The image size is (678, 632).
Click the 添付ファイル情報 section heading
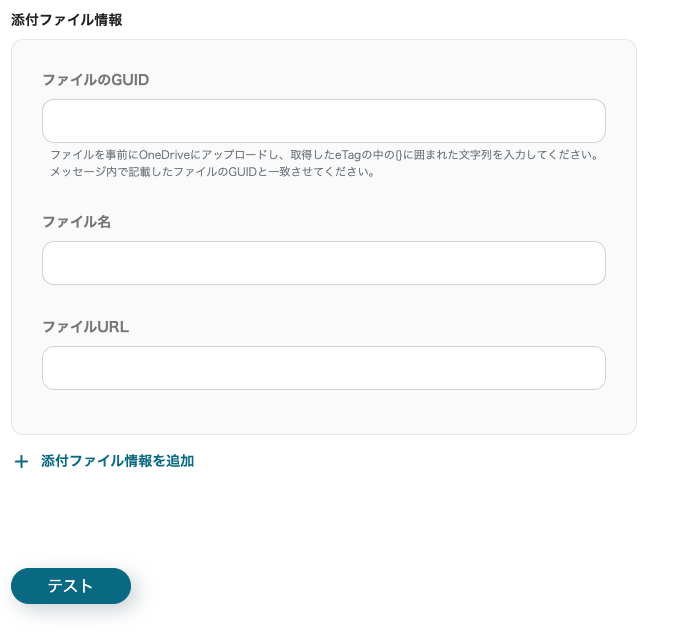(x=66, y=20)
